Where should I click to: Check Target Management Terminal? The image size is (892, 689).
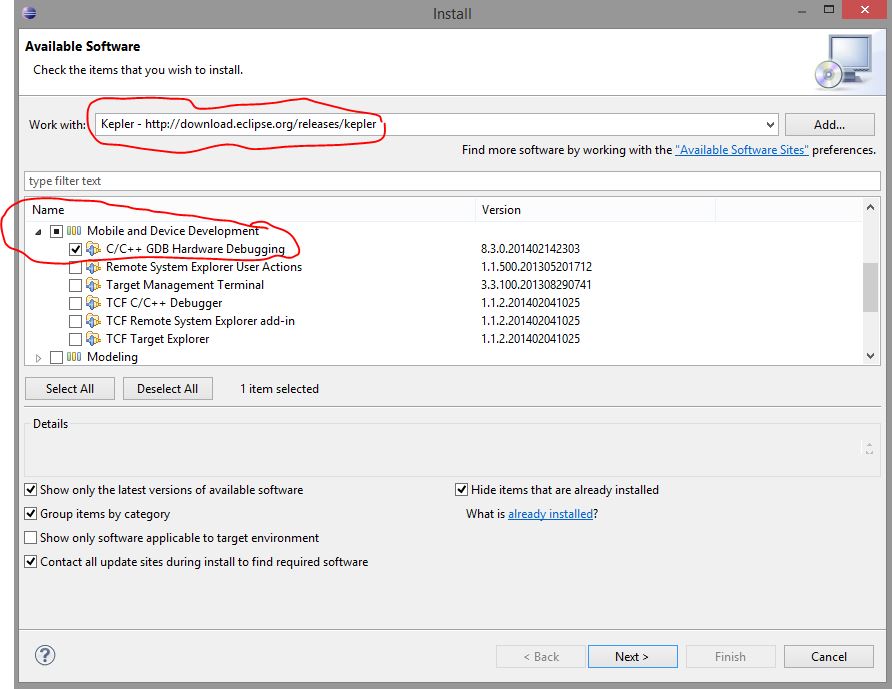click(75, 285)
